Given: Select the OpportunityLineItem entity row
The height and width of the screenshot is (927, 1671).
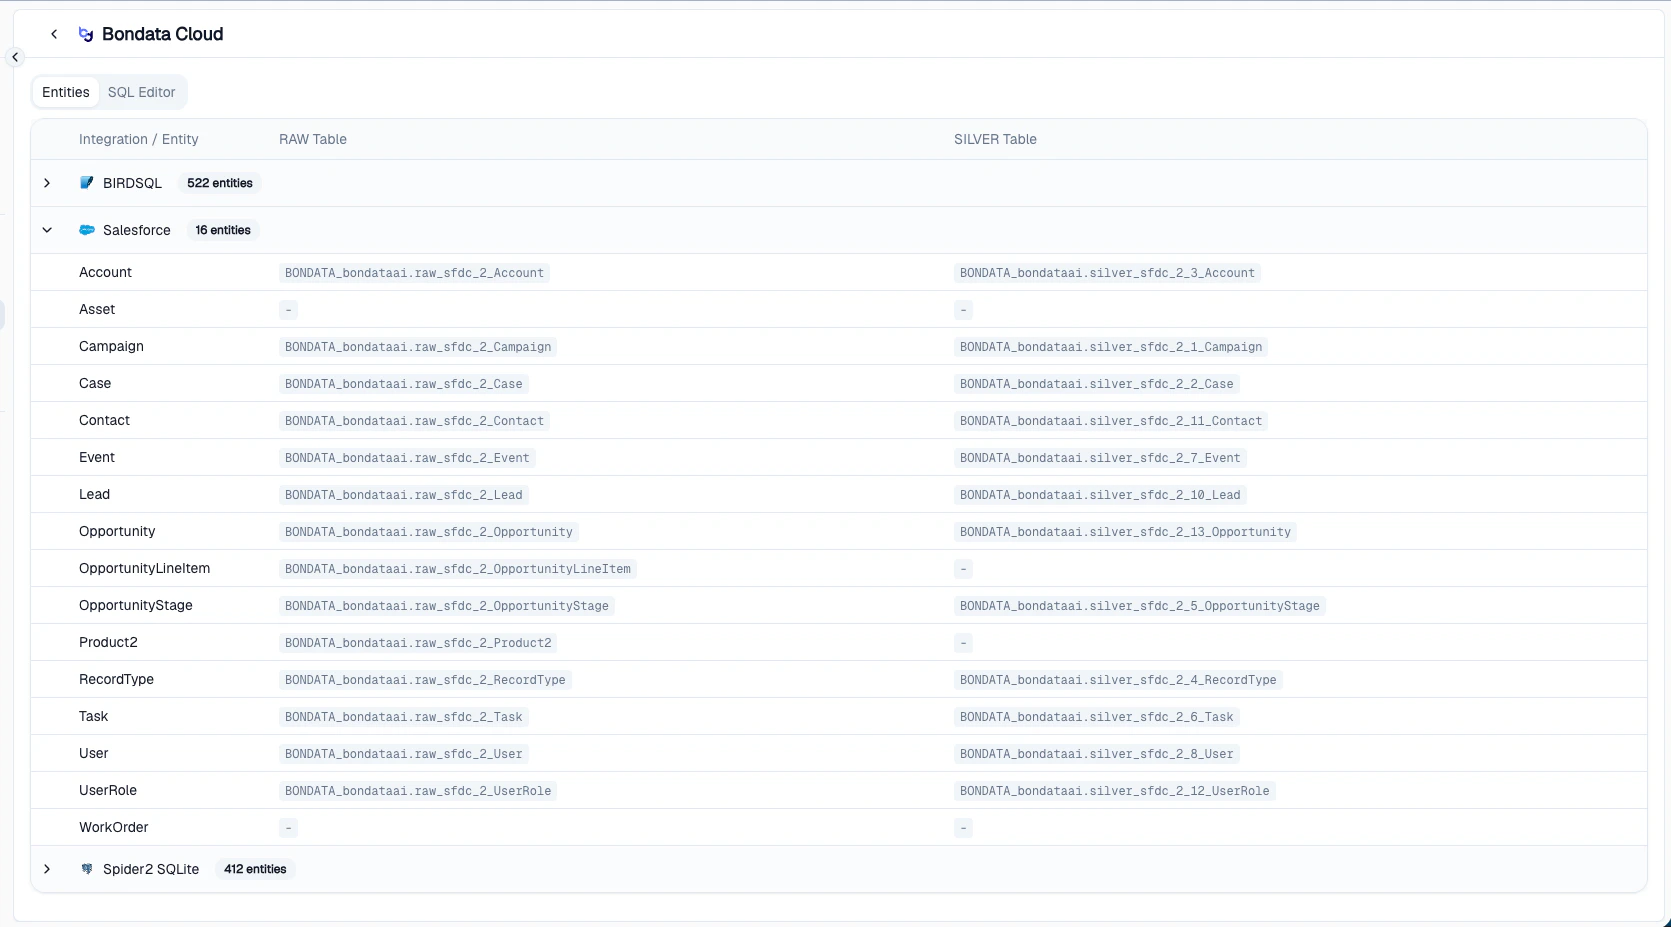Looking at the screenshot, I should tap(839, 568).
